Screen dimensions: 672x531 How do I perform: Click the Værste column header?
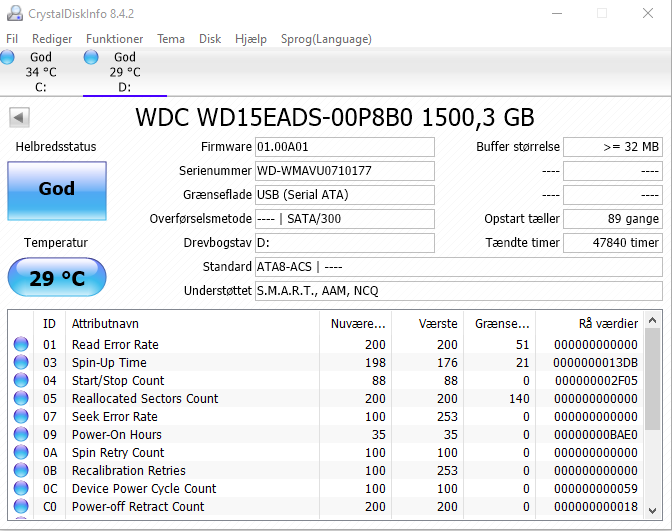[x=427, y=324]
